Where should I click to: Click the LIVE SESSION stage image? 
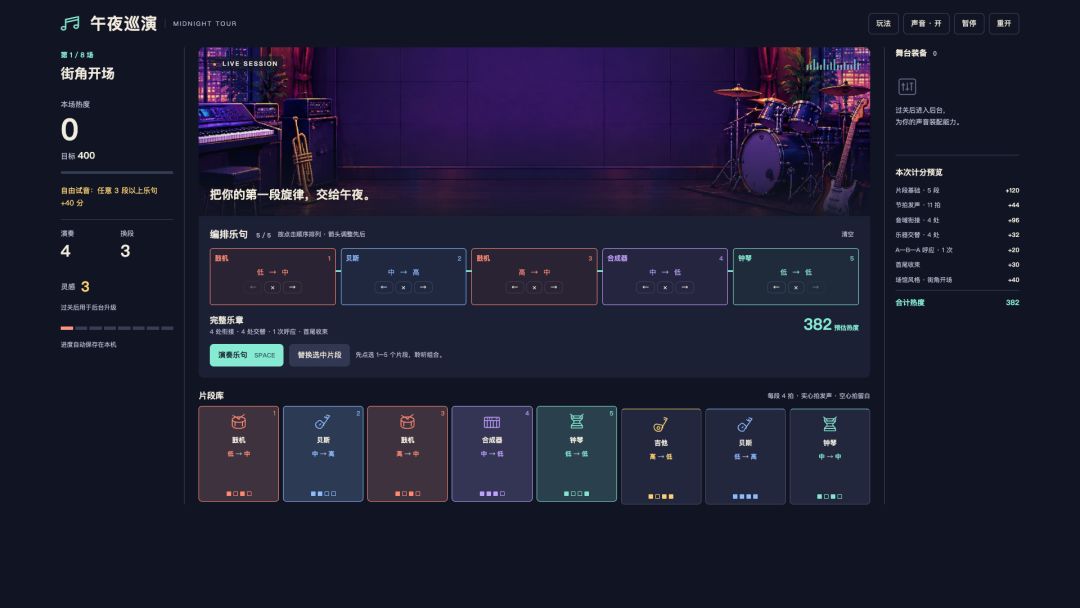coord(534,132)
